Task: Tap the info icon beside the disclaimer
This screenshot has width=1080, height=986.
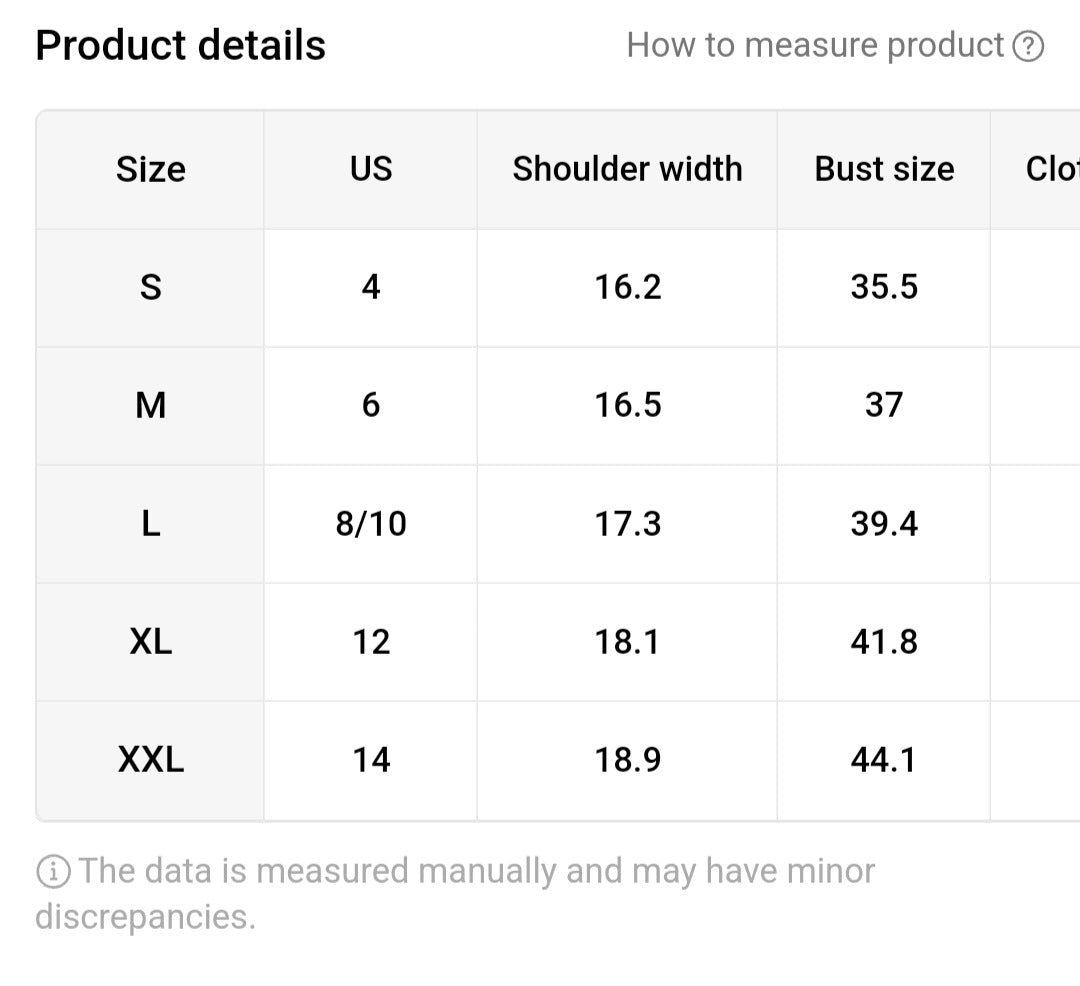Action: click(x=53, y=872)
